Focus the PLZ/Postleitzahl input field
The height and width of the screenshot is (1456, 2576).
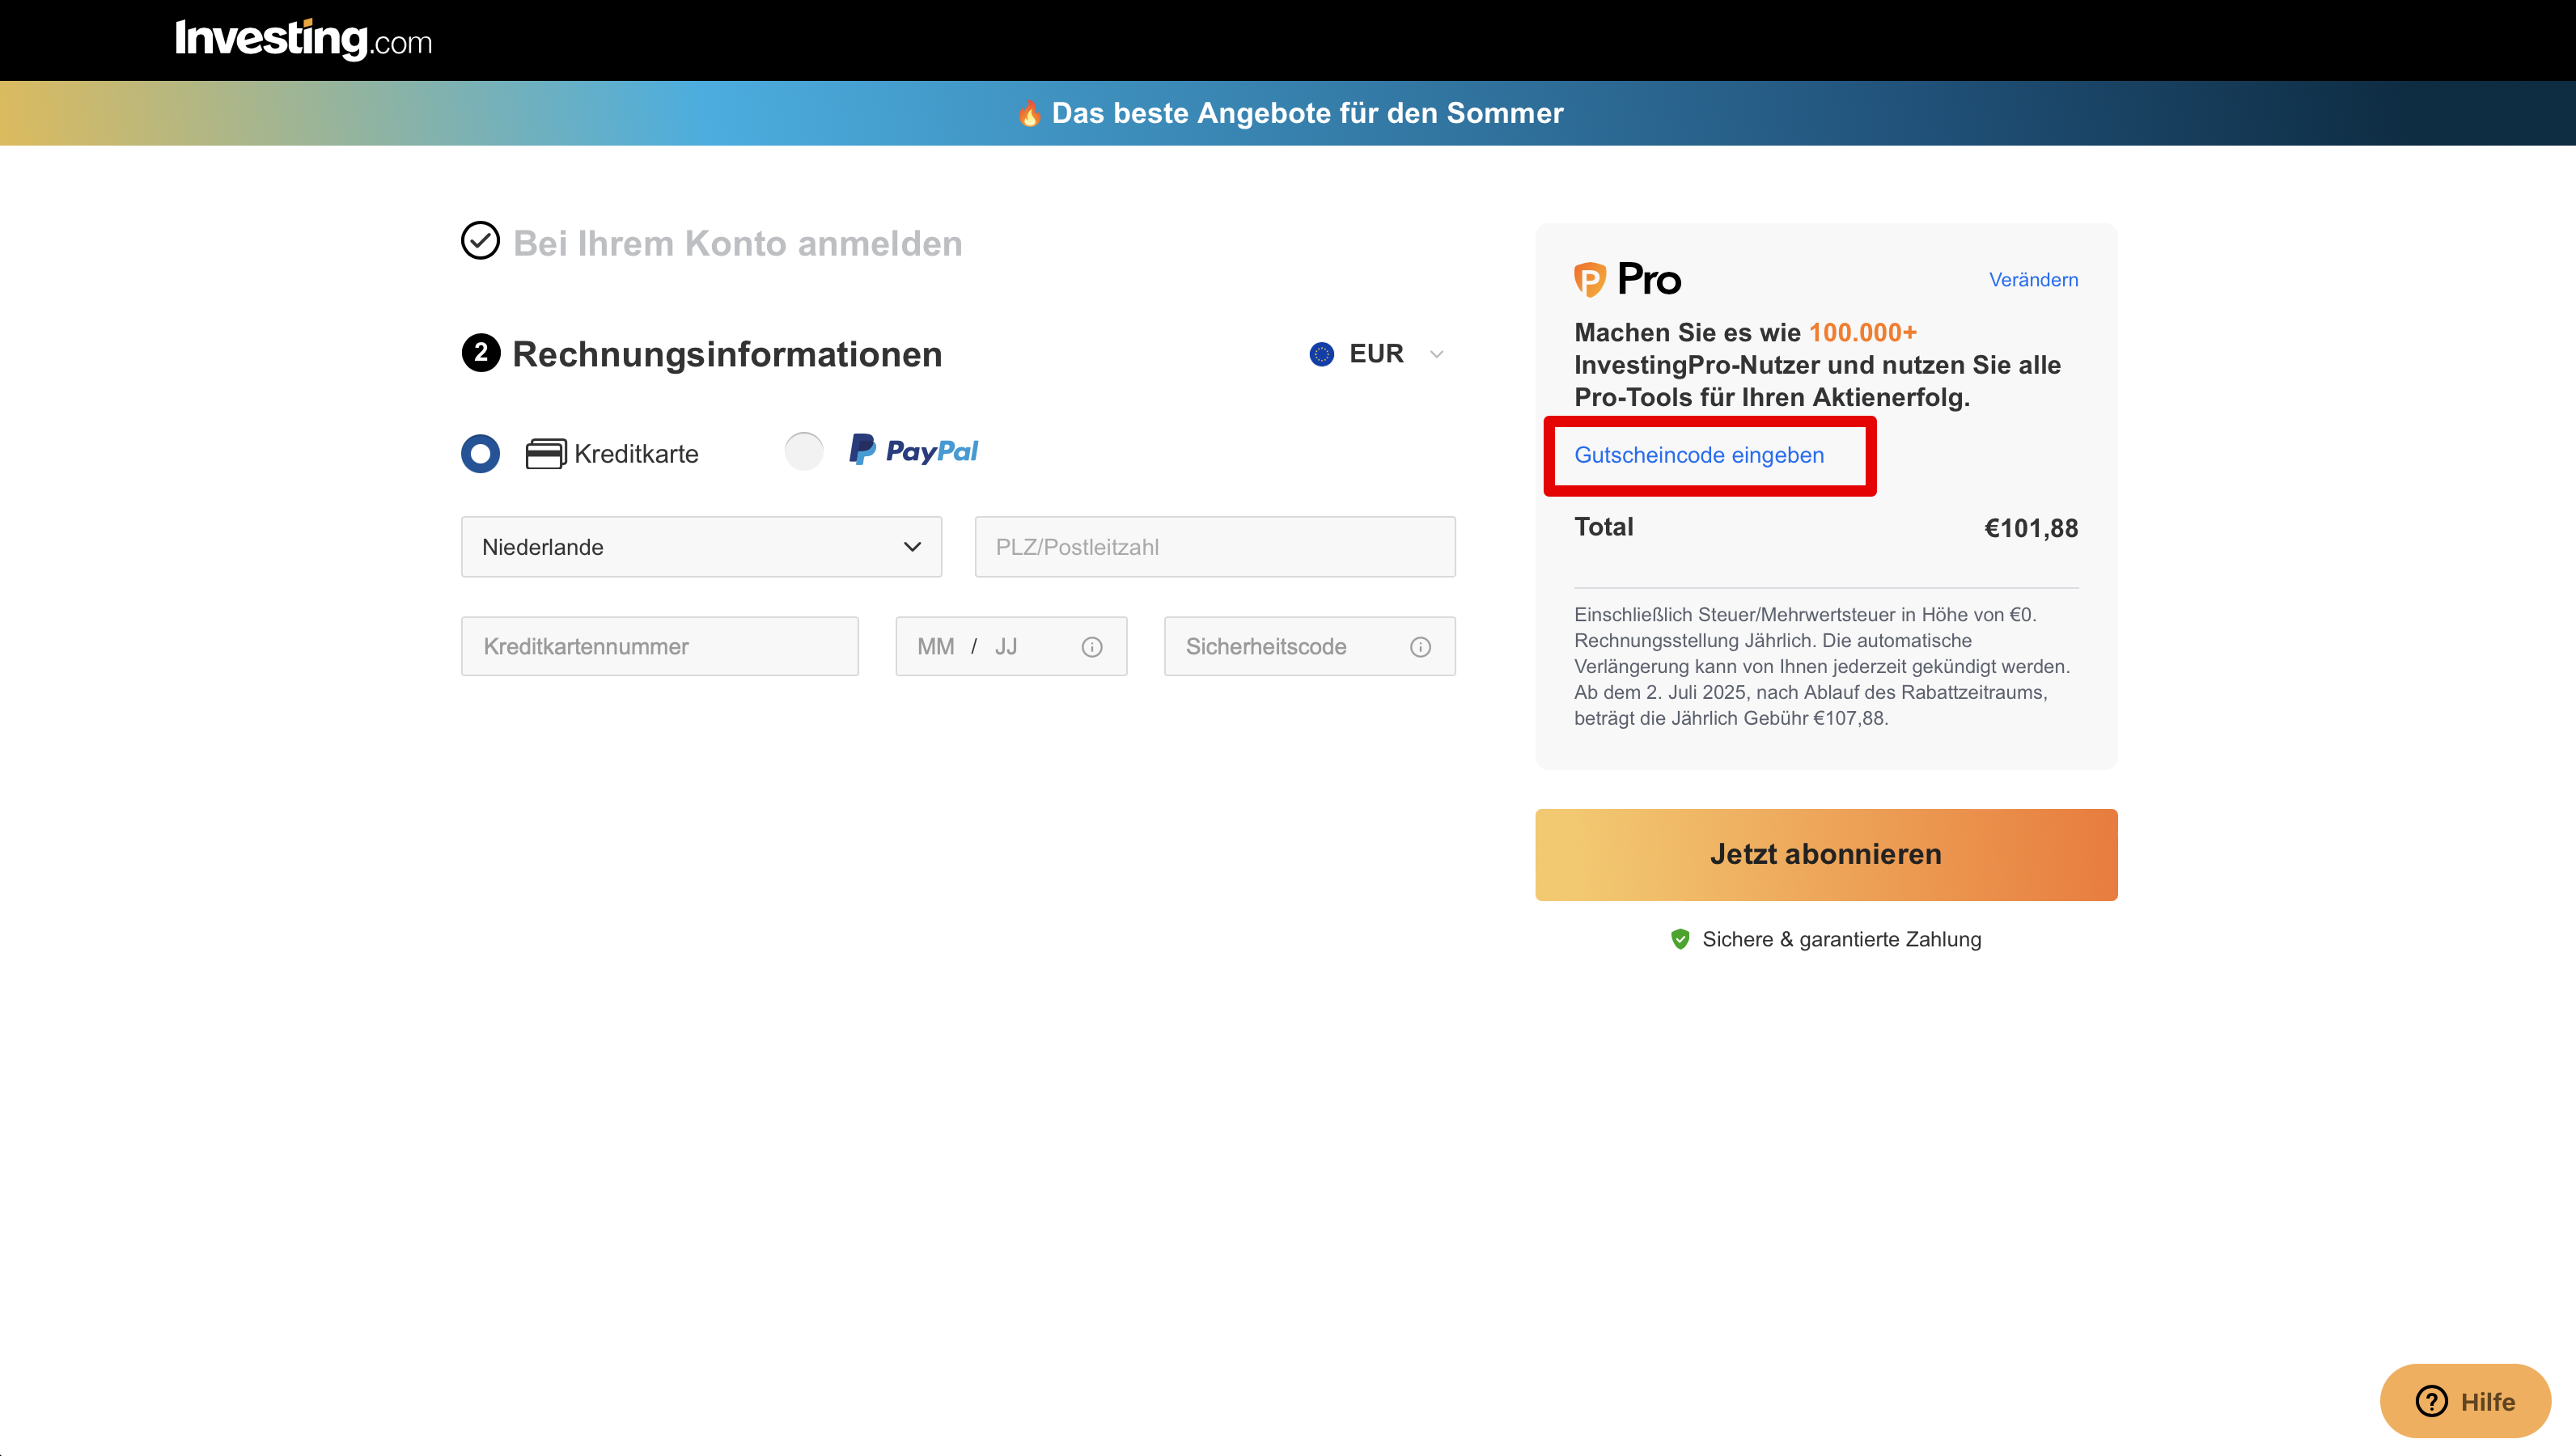point(1215,547)
